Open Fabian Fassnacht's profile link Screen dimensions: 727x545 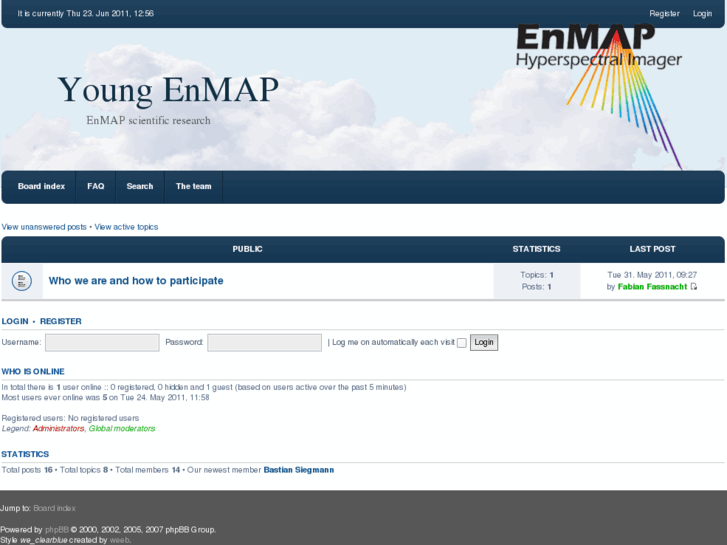click(652, 287)
